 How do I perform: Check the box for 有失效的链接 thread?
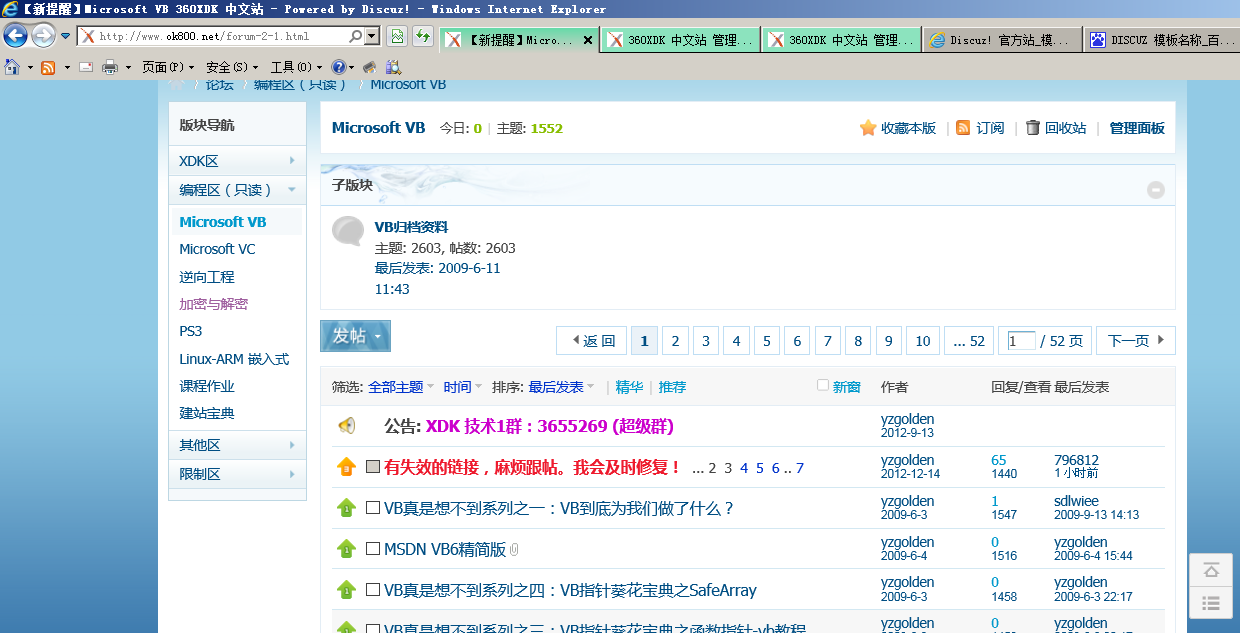pyautogui.click(x=373, y=467)
